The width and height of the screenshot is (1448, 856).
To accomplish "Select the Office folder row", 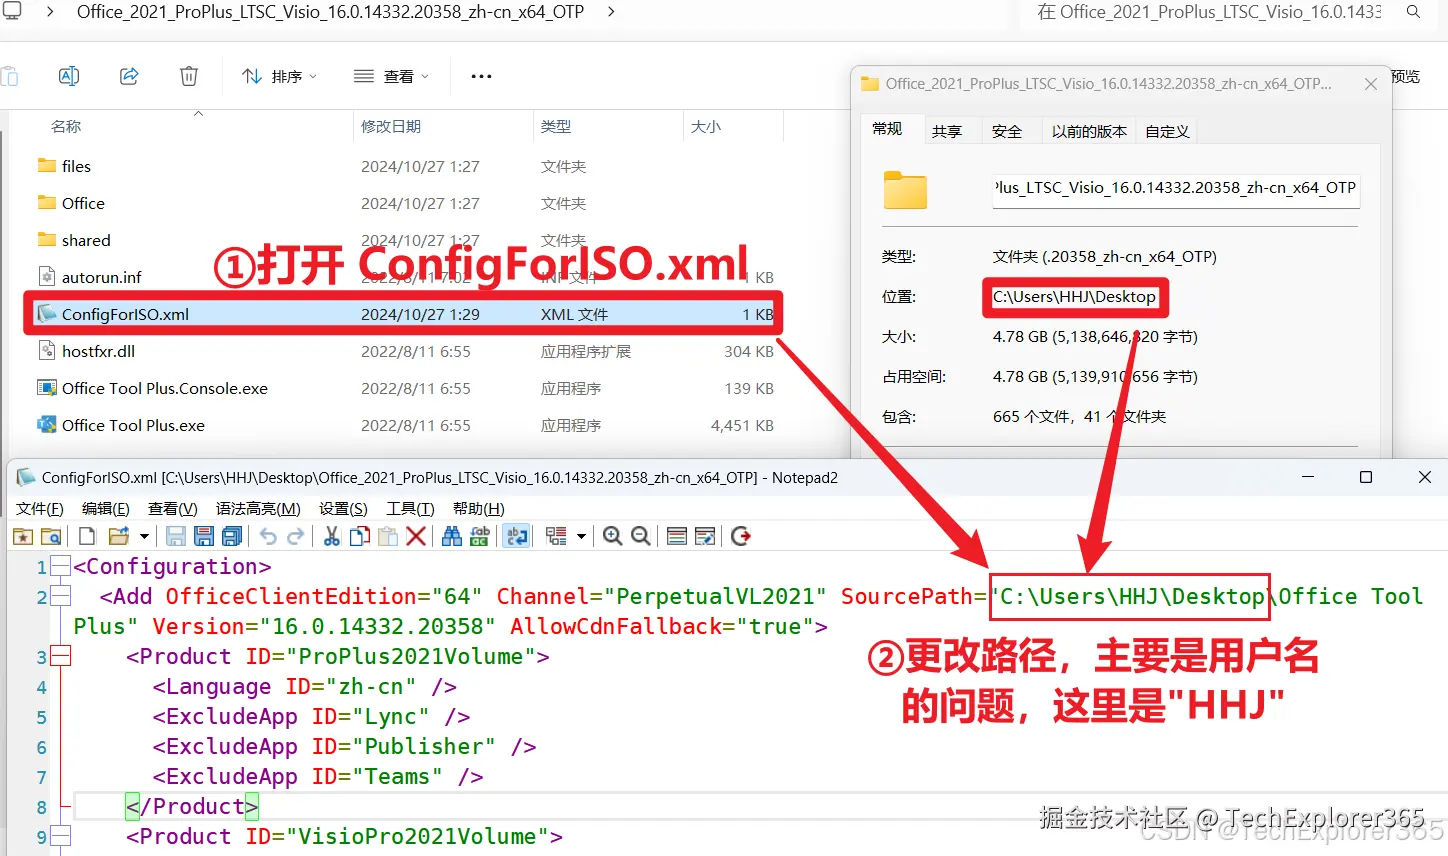I will coord(404,203).
